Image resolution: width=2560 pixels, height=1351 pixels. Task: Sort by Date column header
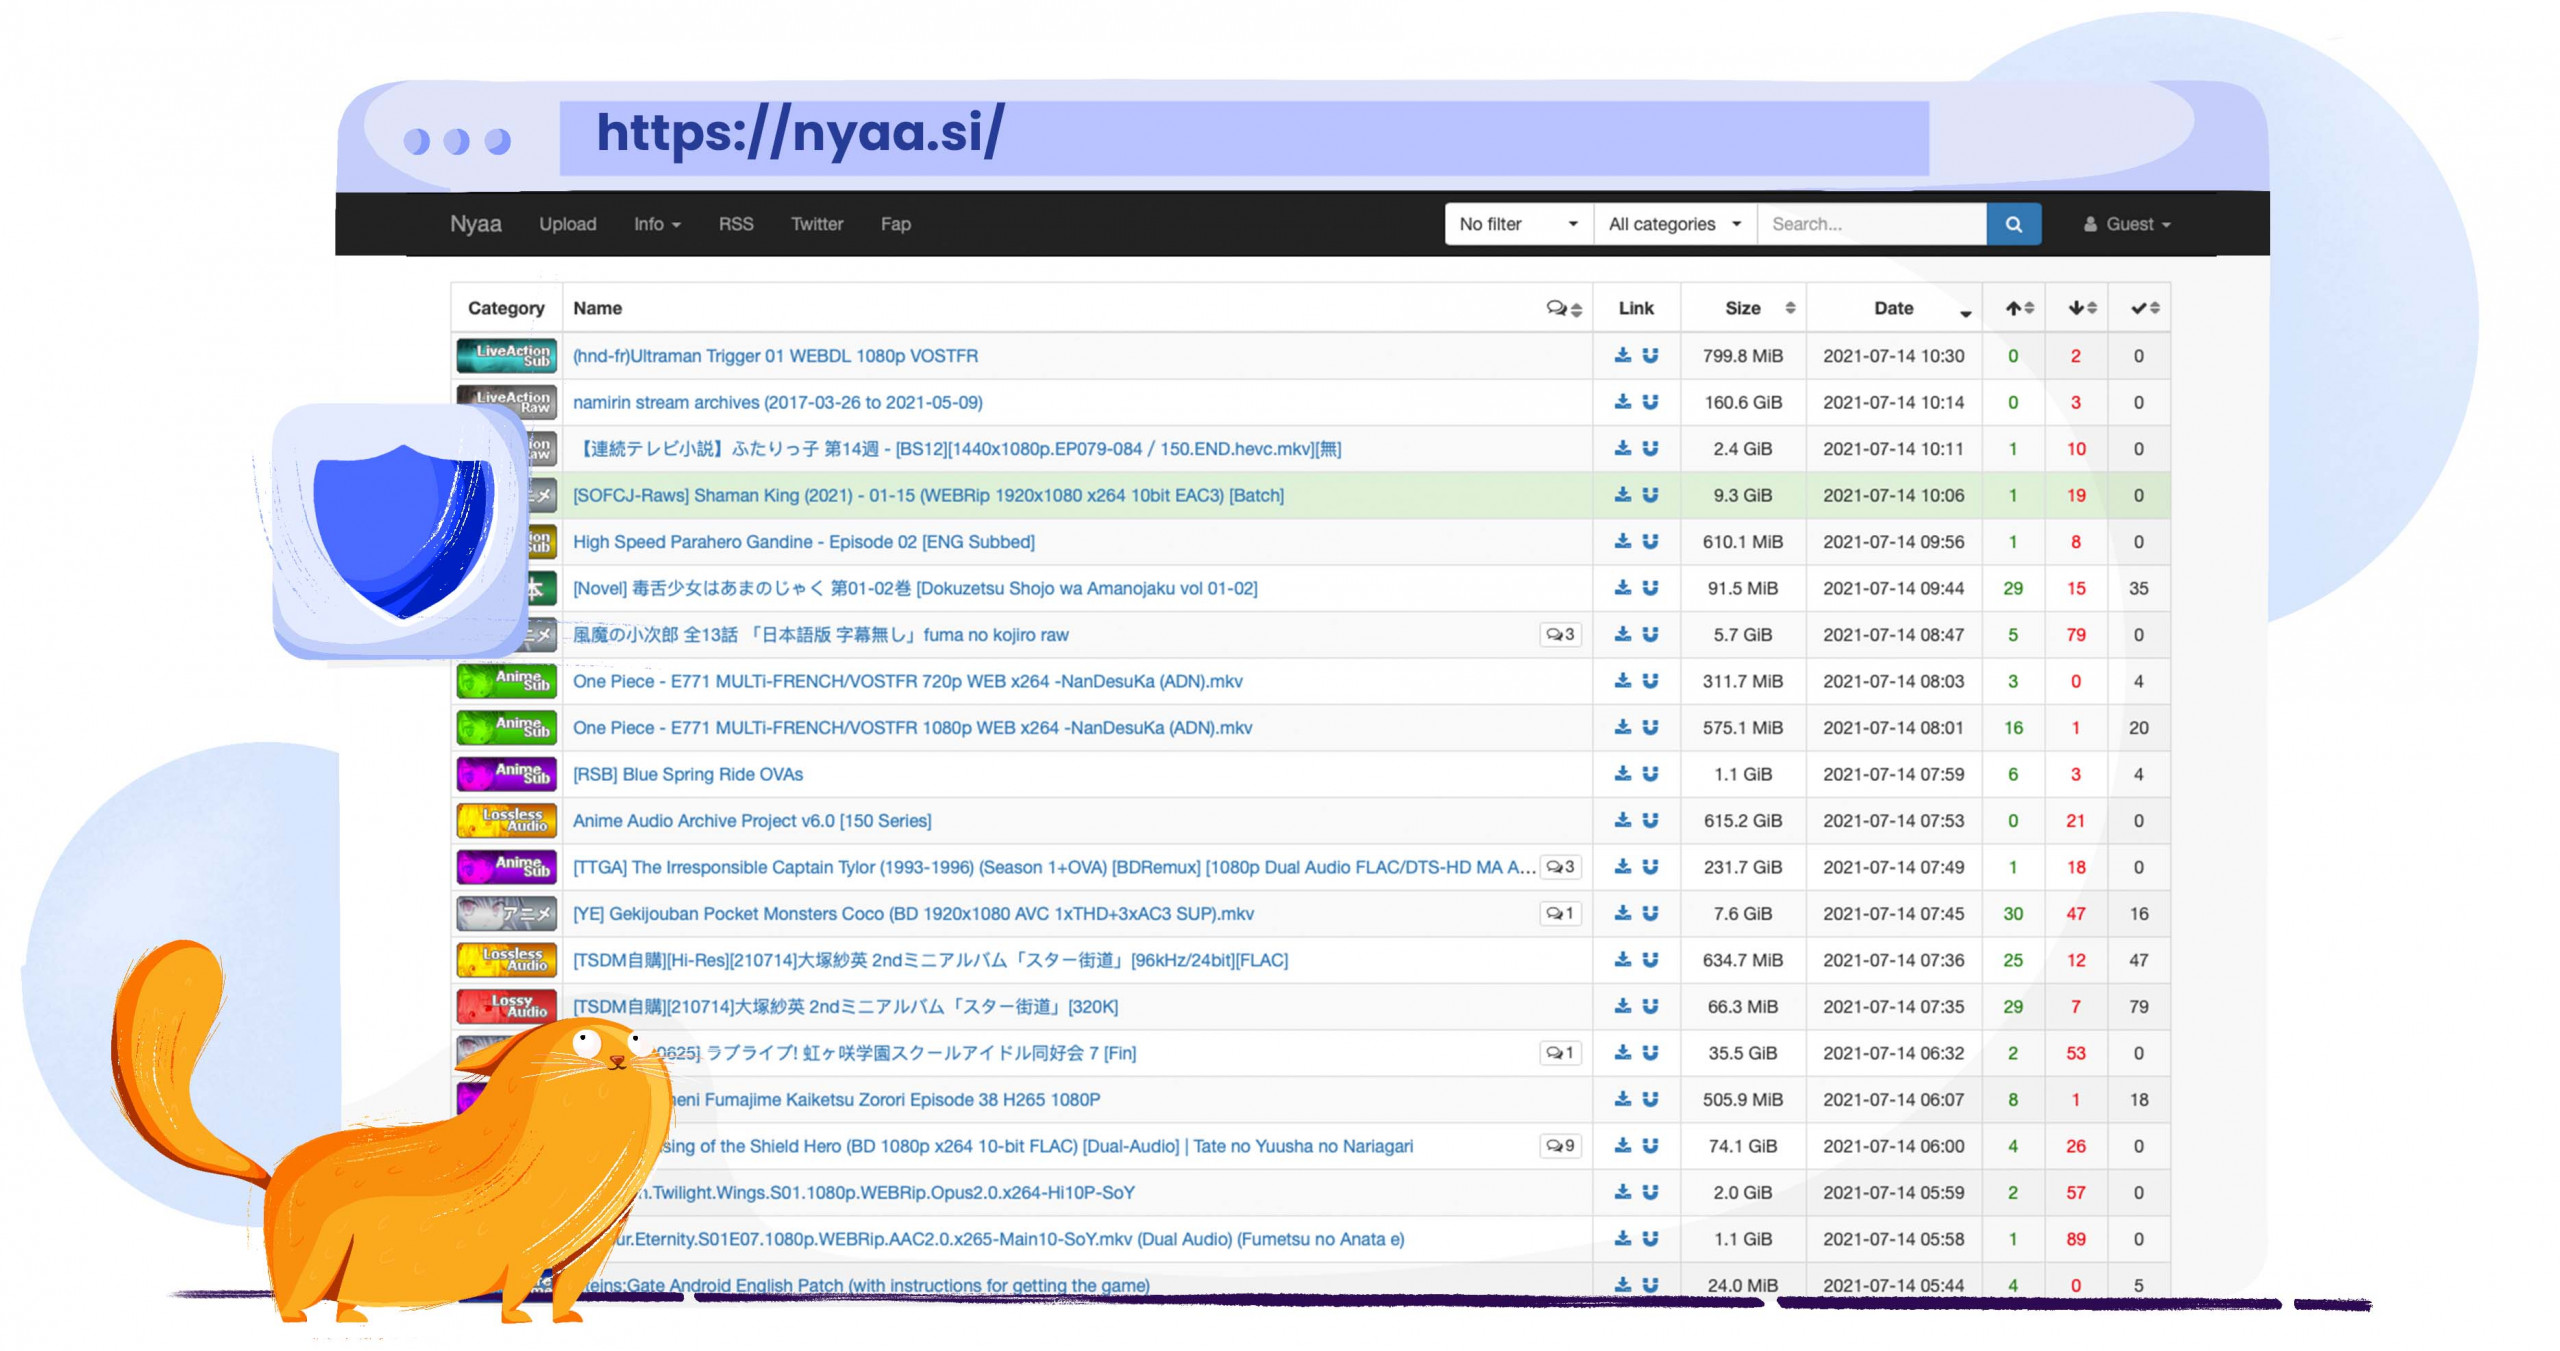[1894, 308]
